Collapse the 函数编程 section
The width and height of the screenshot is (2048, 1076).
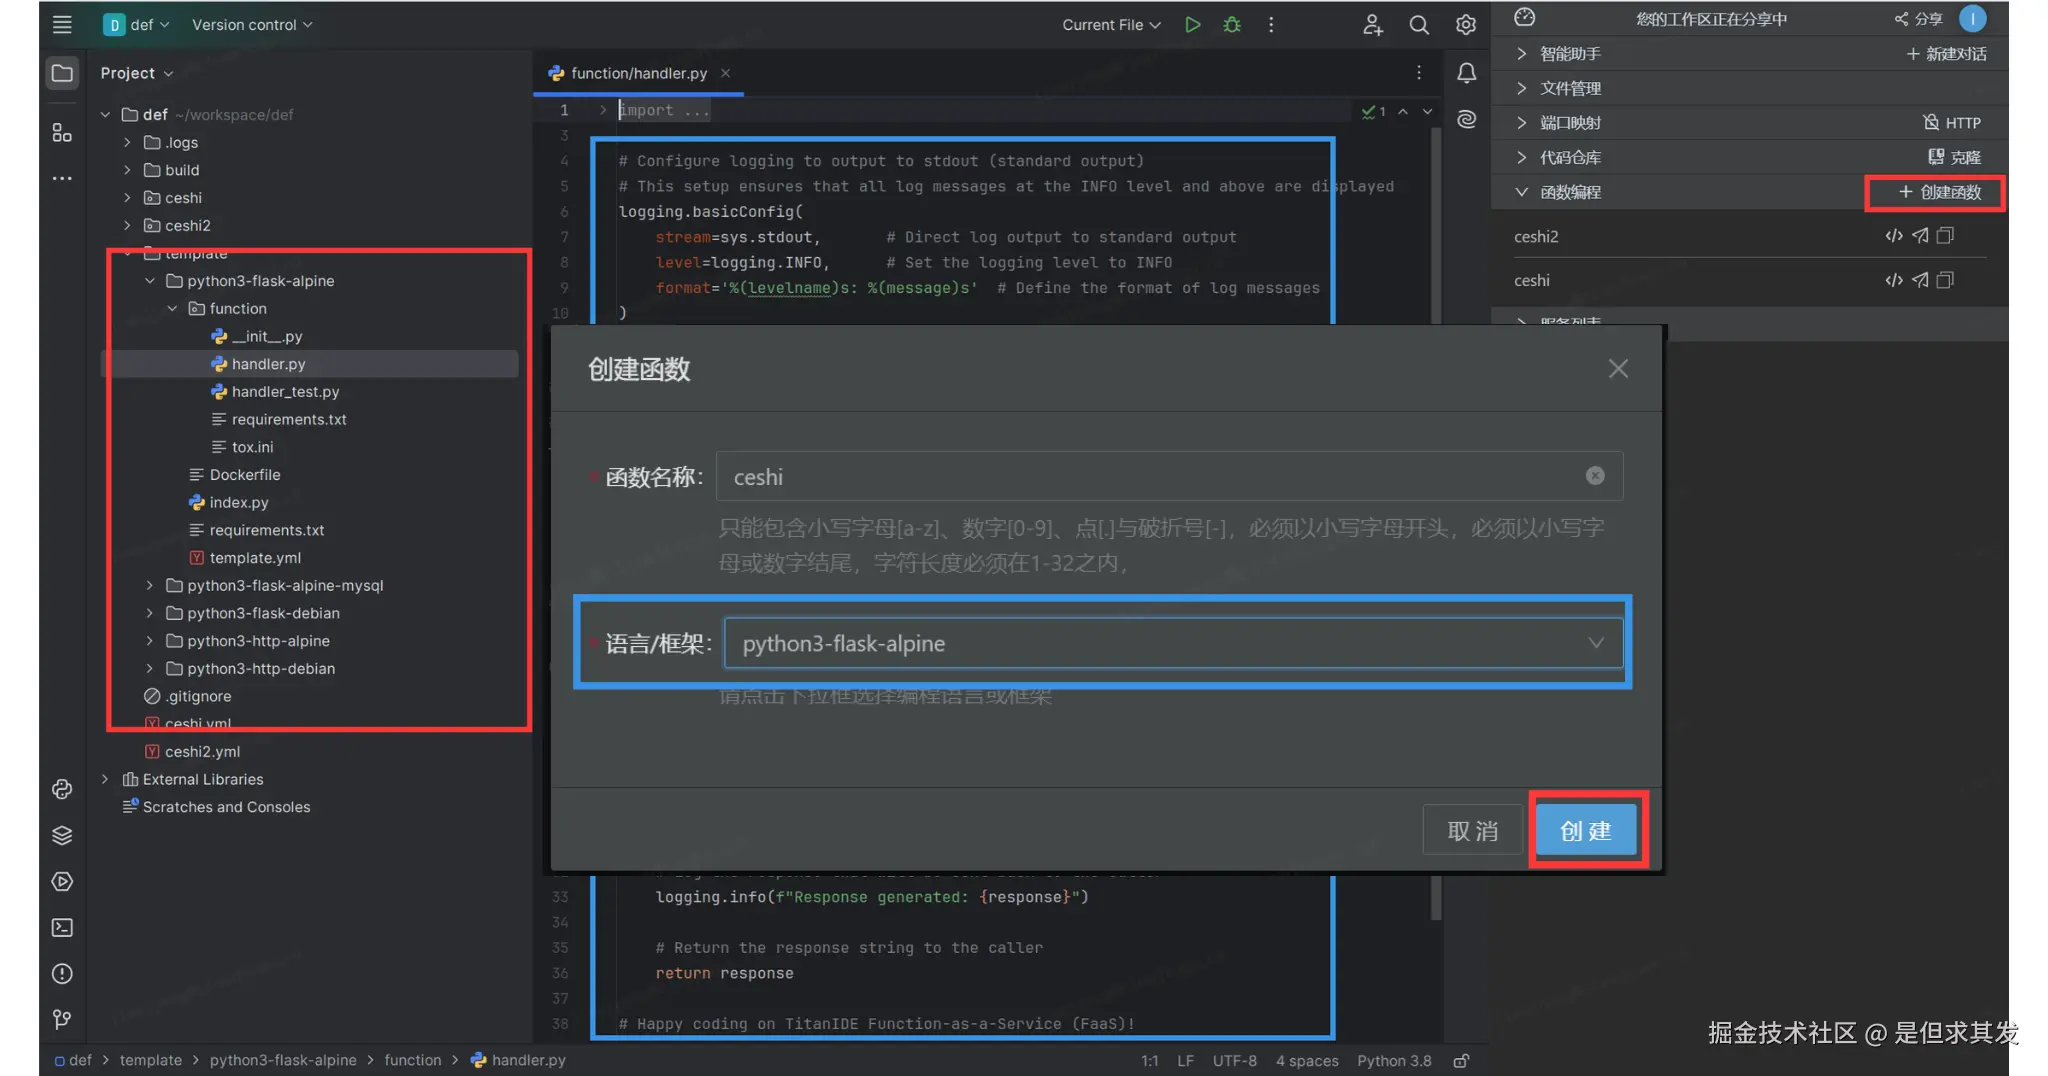click(1521, 192)
